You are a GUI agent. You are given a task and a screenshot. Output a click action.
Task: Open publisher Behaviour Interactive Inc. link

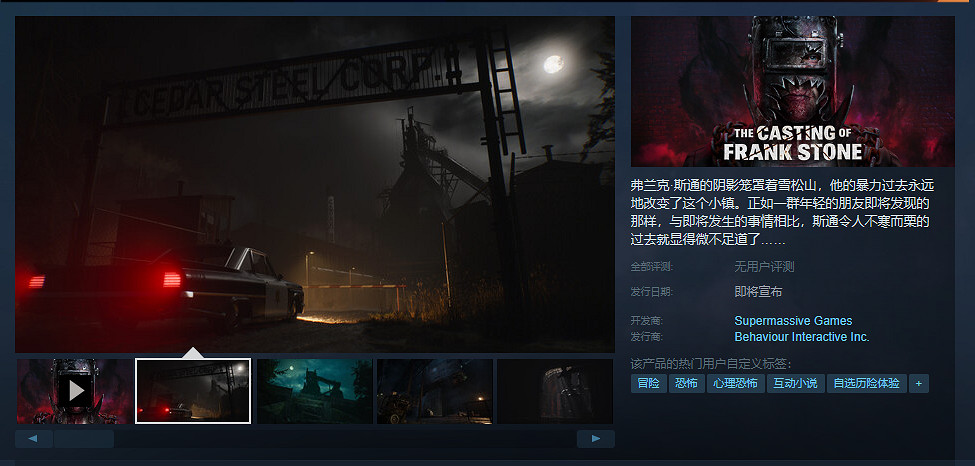tap(802, 337)
